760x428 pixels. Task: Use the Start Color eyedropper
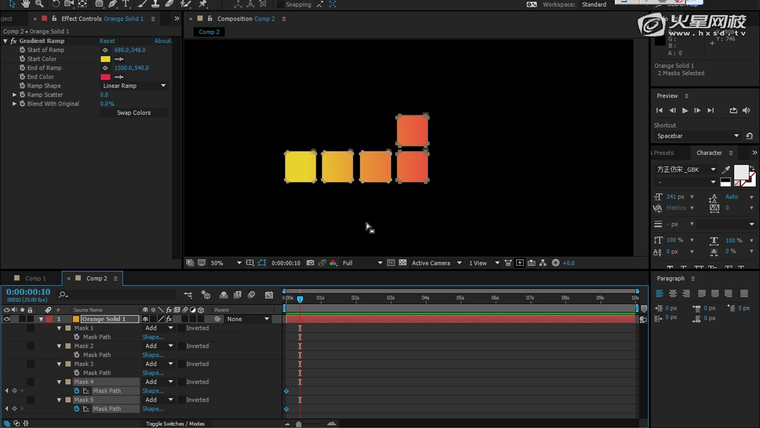click(119, 59)
